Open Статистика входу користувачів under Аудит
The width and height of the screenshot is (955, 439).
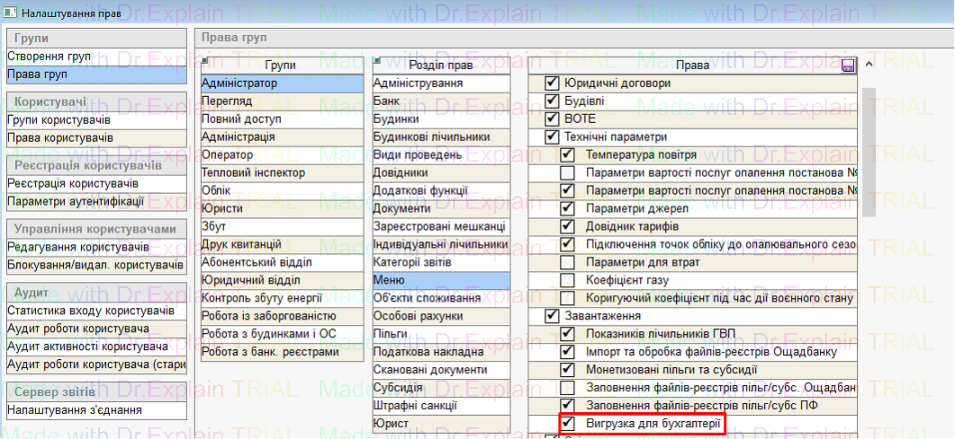pos(92,310)
